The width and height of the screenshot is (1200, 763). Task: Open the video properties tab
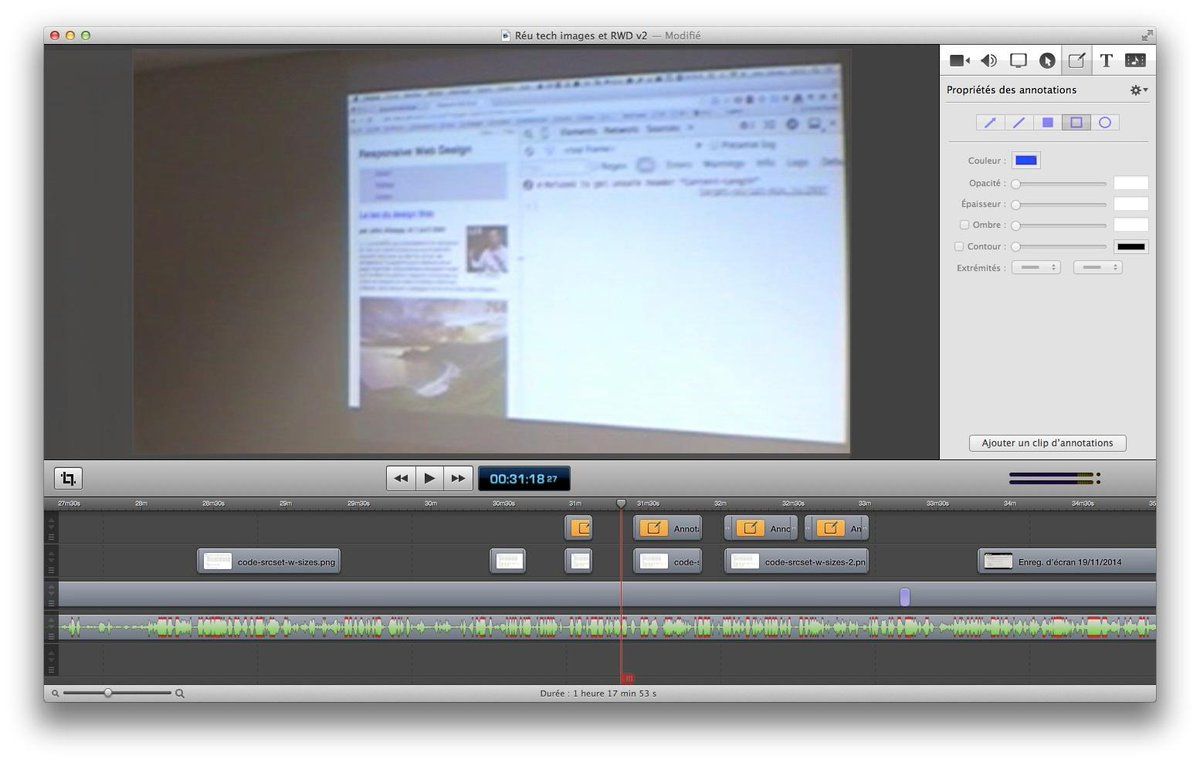pyautogui.click(x=960, y=60)
